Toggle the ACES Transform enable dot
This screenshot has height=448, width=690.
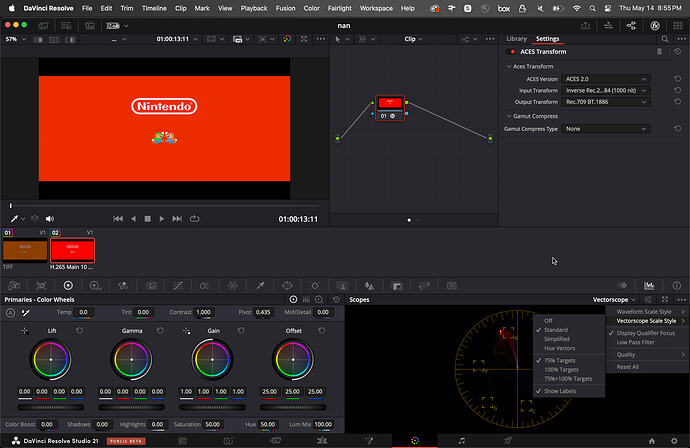[513, 51]
